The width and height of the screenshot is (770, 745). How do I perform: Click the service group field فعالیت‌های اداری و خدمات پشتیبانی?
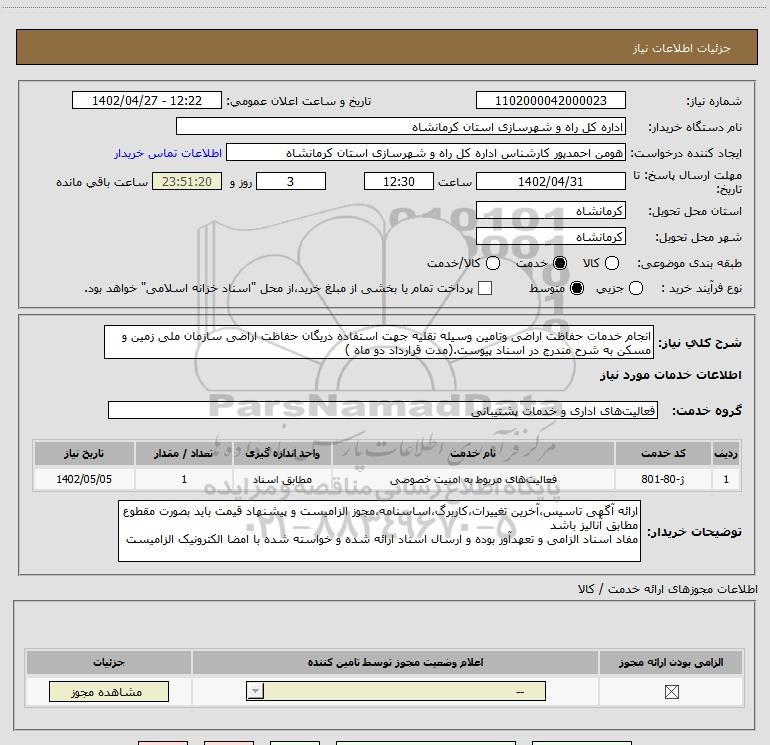383,410
